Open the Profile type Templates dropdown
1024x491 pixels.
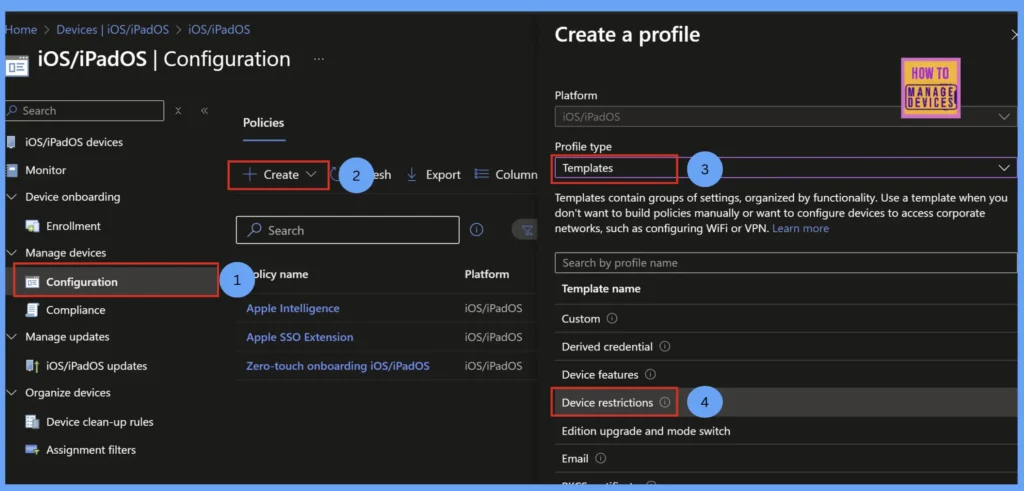(786, 168)
